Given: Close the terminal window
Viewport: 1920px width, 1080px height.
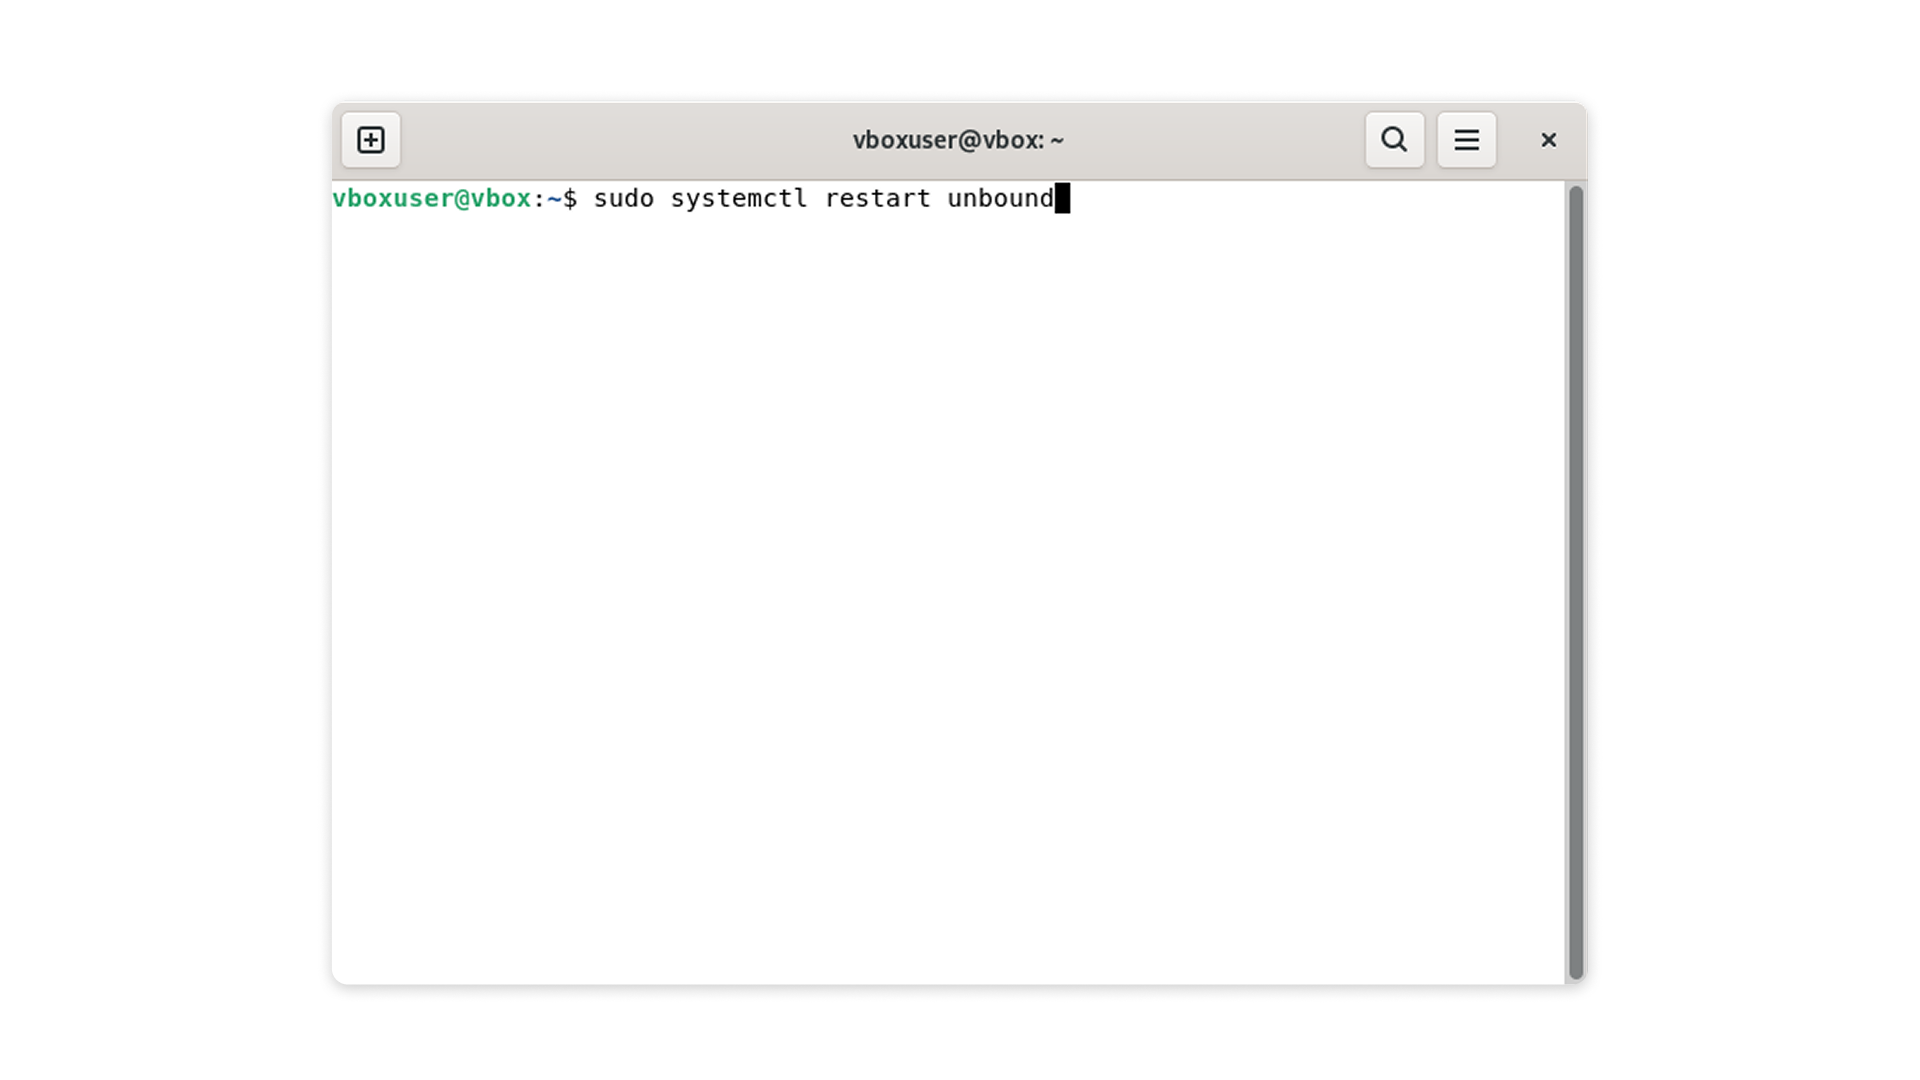Looking at the screenshot, I should tap(1548, 140).
